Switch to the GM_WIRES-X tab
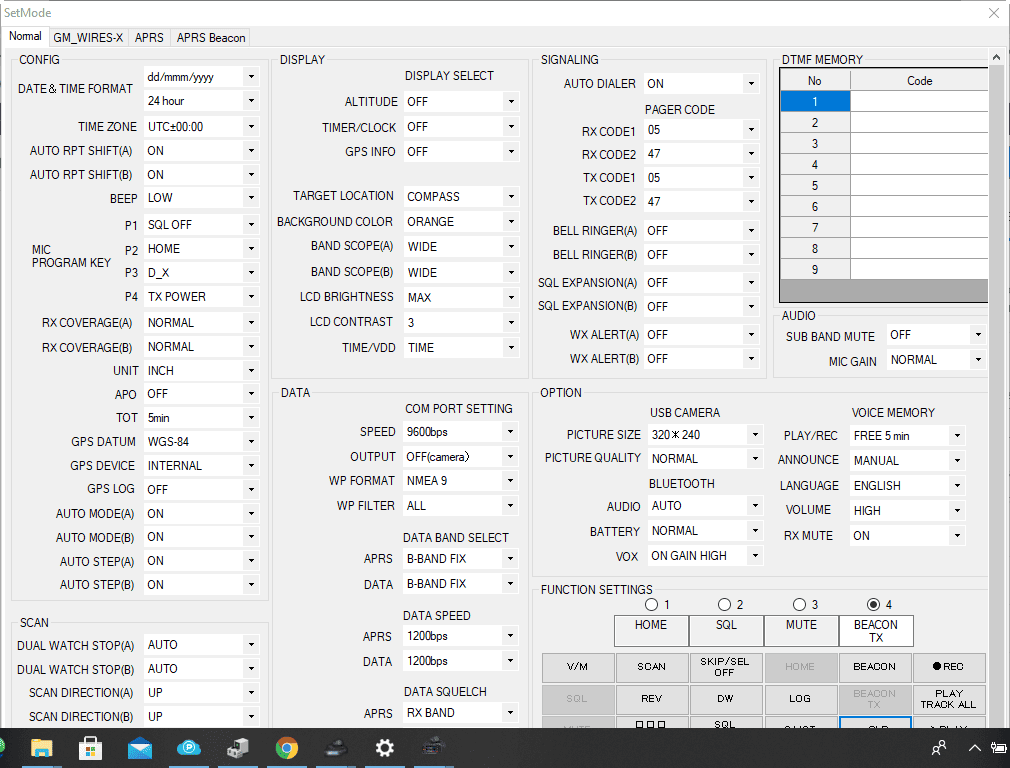Image resolution: width=1010 pixels, height=768 pixels. [88, 38]
